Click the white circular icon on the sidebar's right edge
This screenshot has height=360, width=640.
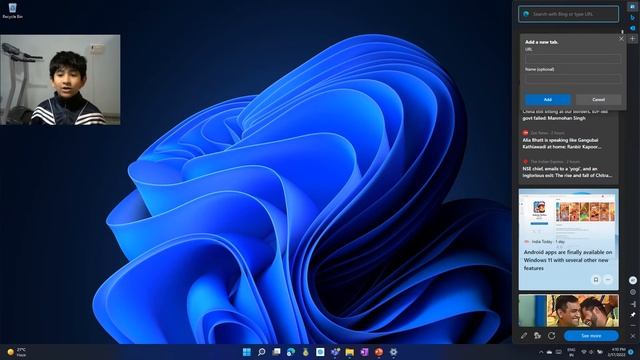point(633,280)
